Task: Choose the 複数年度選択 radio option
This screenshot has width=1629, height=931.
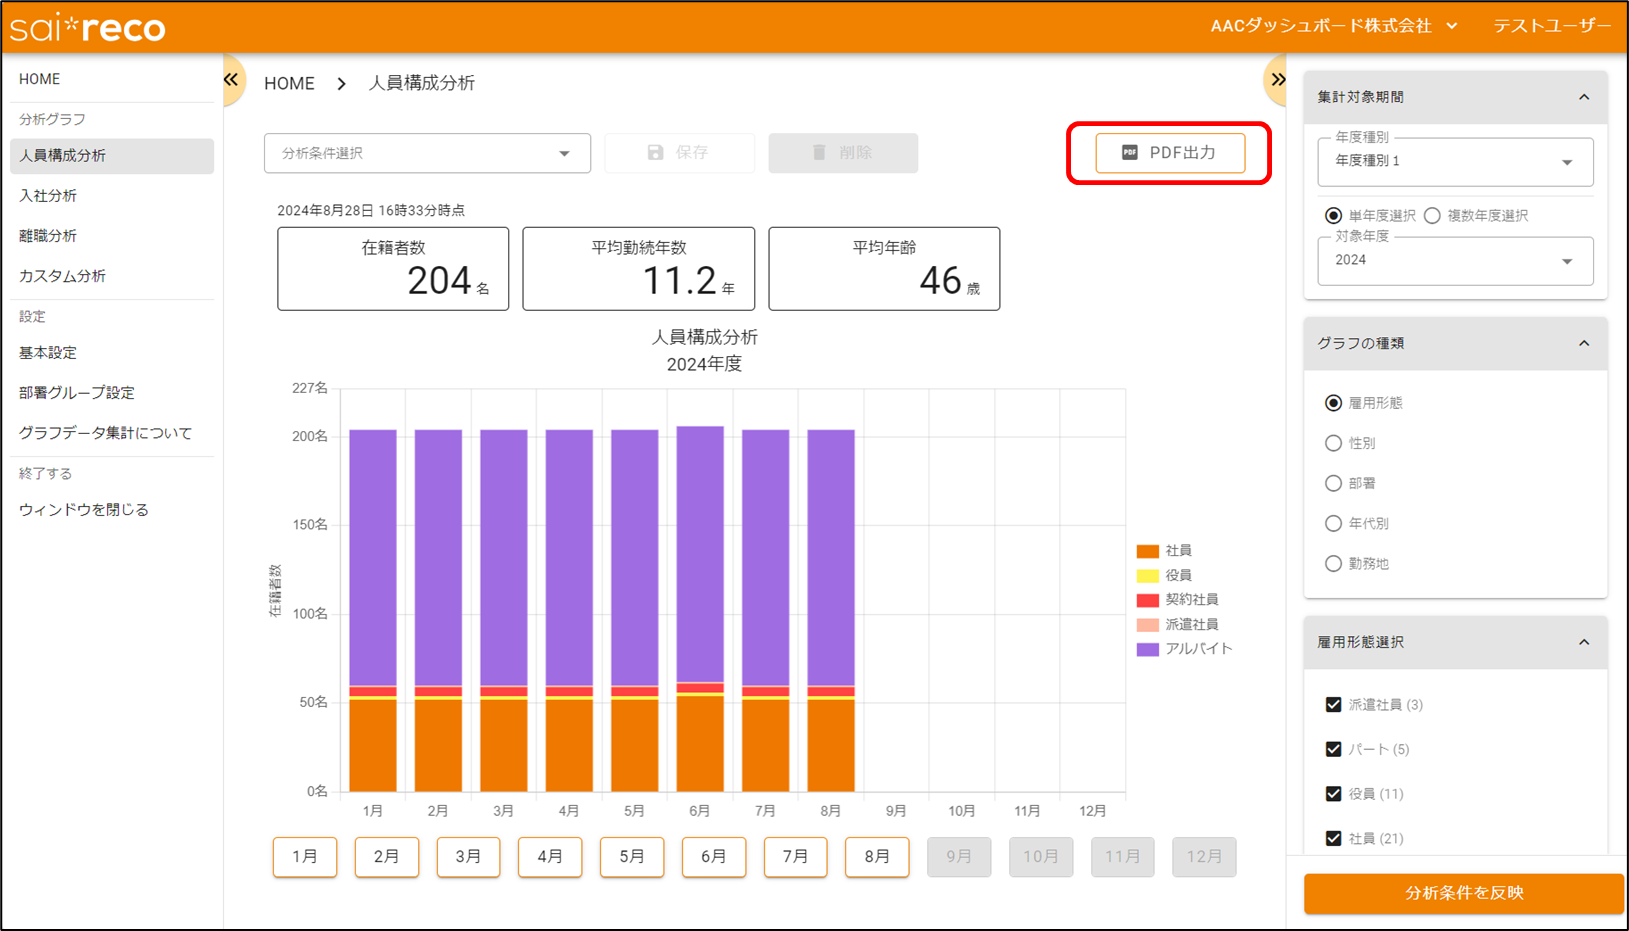Action: pos(1432,216)
